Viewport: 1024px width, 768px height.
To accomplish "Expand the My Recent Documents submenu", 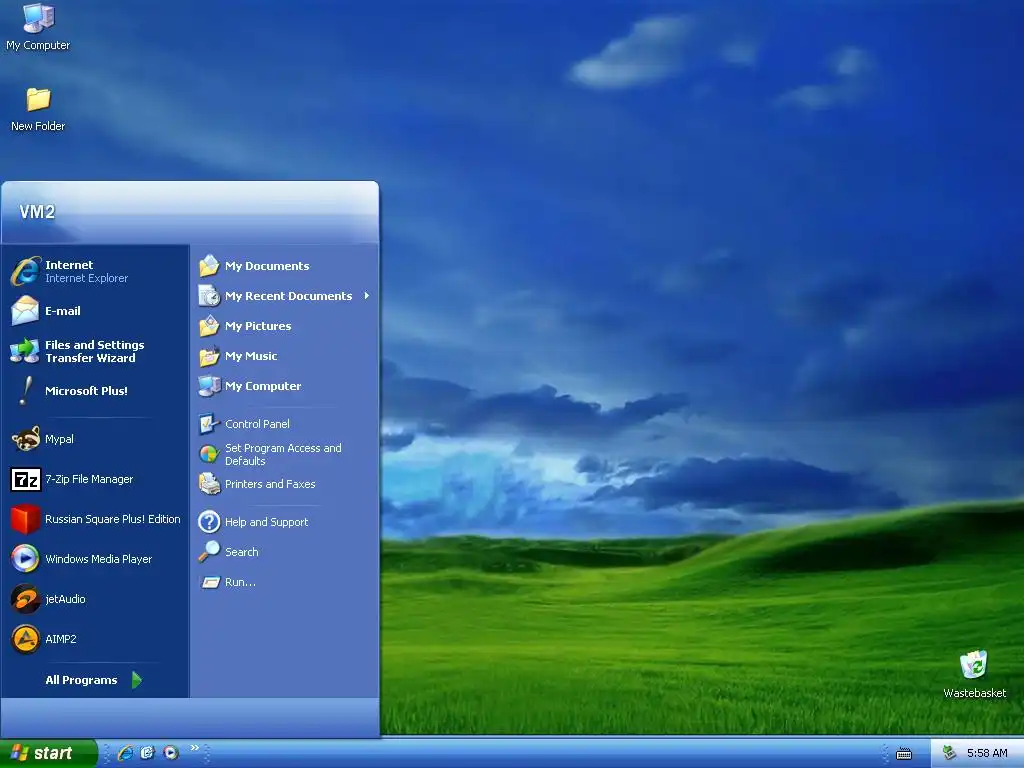I will click(x=285, y=296).
